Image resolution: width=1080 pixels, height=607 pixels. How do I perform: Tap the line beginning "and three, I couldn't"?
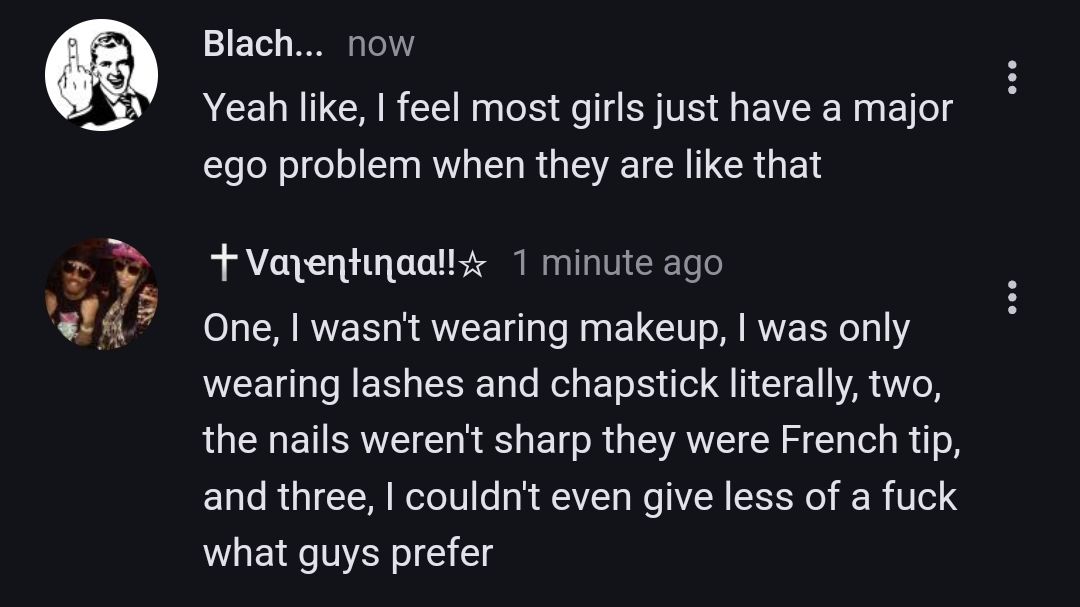click(580, 497)
